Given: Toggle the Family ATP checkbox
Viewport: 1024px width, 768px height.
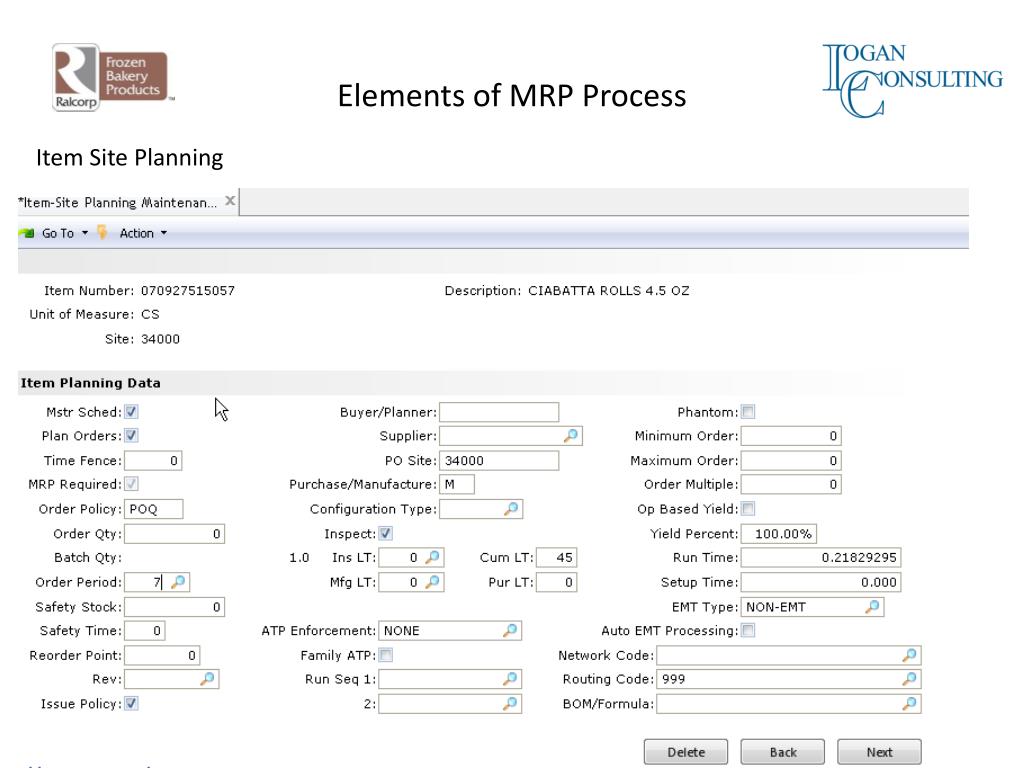Looking at the screenshot, I should [386, 654].
